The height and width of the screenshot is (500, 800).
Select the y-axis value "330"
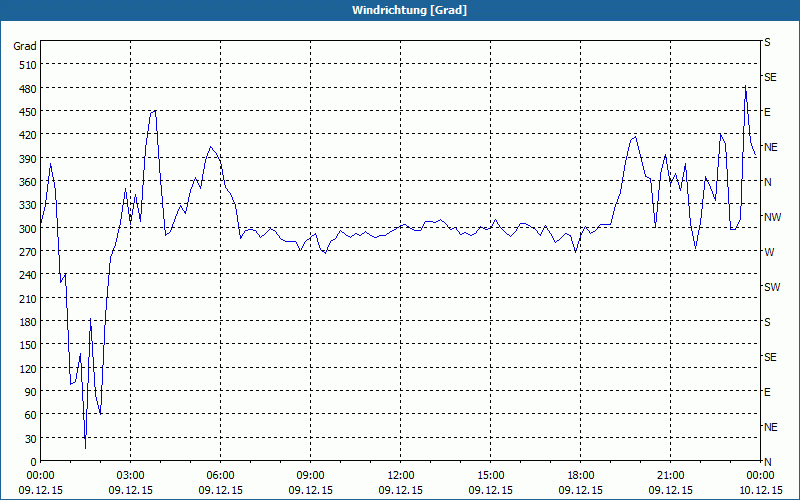[28, 205]
